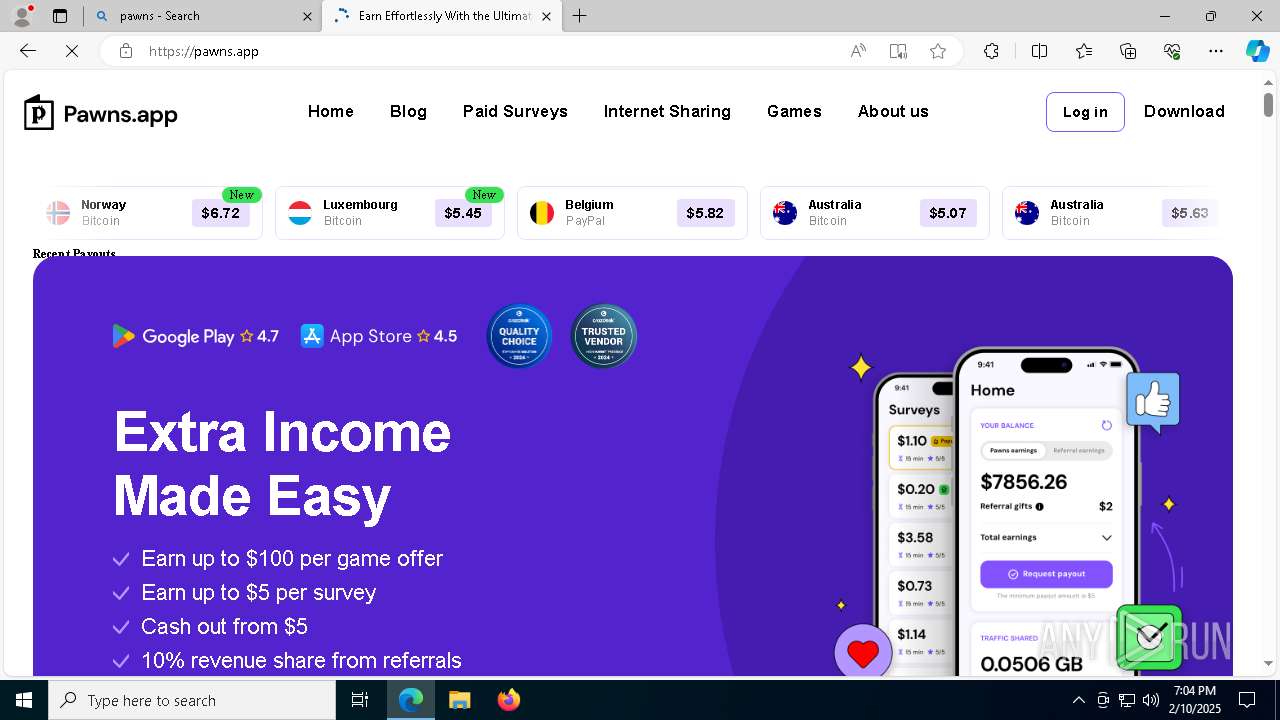This screenshot has height=720, width=1280.
Task: Add page to favorites star icon
Action: tap(938, 51)
